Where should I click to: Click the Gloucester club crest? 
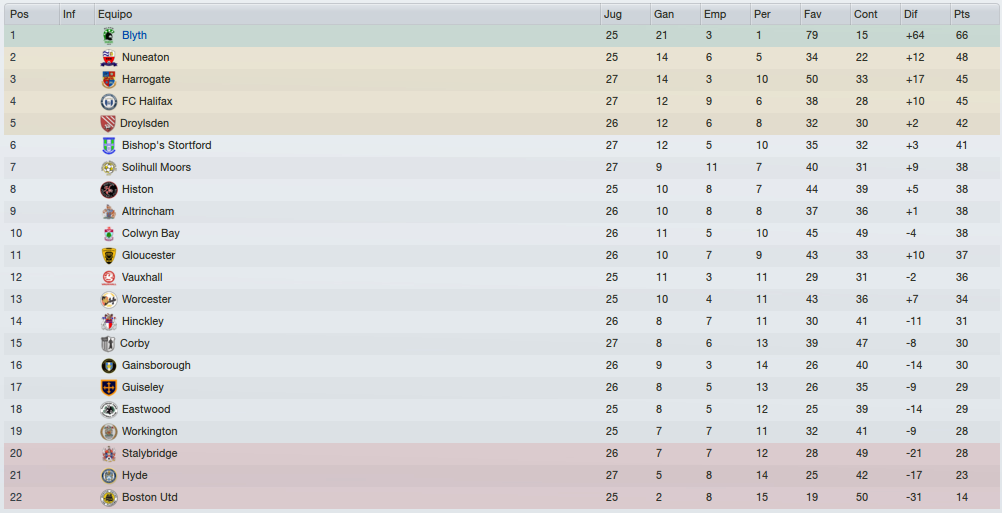click(109, 256)
